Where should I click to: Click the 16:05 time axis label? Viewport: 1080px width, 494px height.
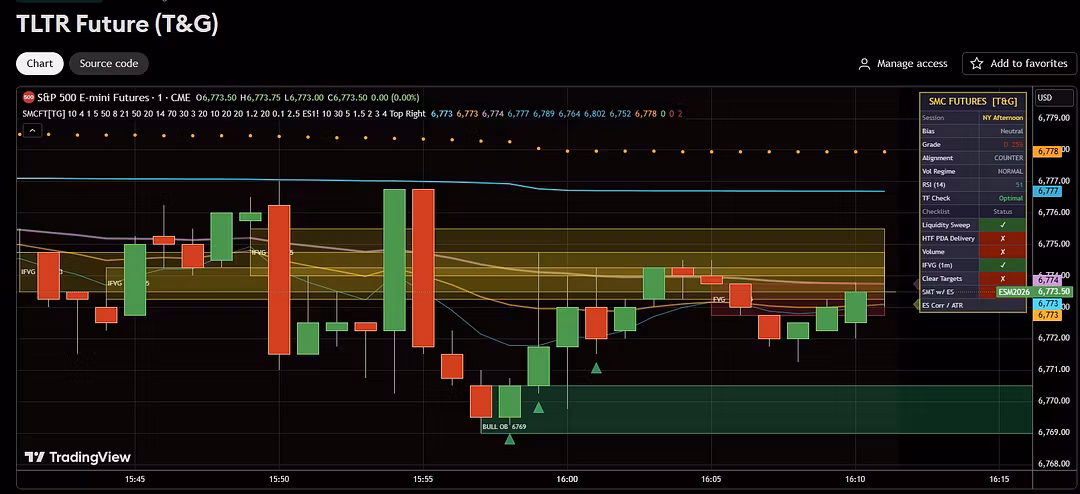711,478
